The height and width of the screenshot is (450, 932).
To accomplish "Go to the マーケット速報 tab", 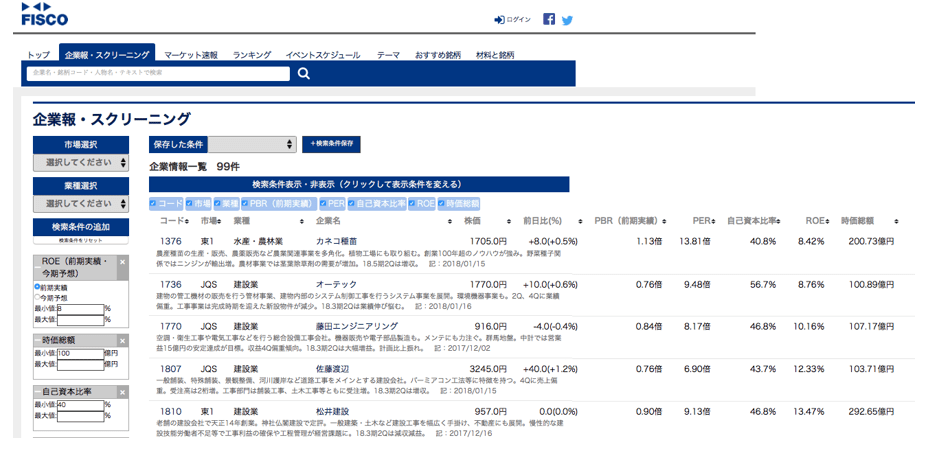I will pyautogui.click(x=190, y=55).
